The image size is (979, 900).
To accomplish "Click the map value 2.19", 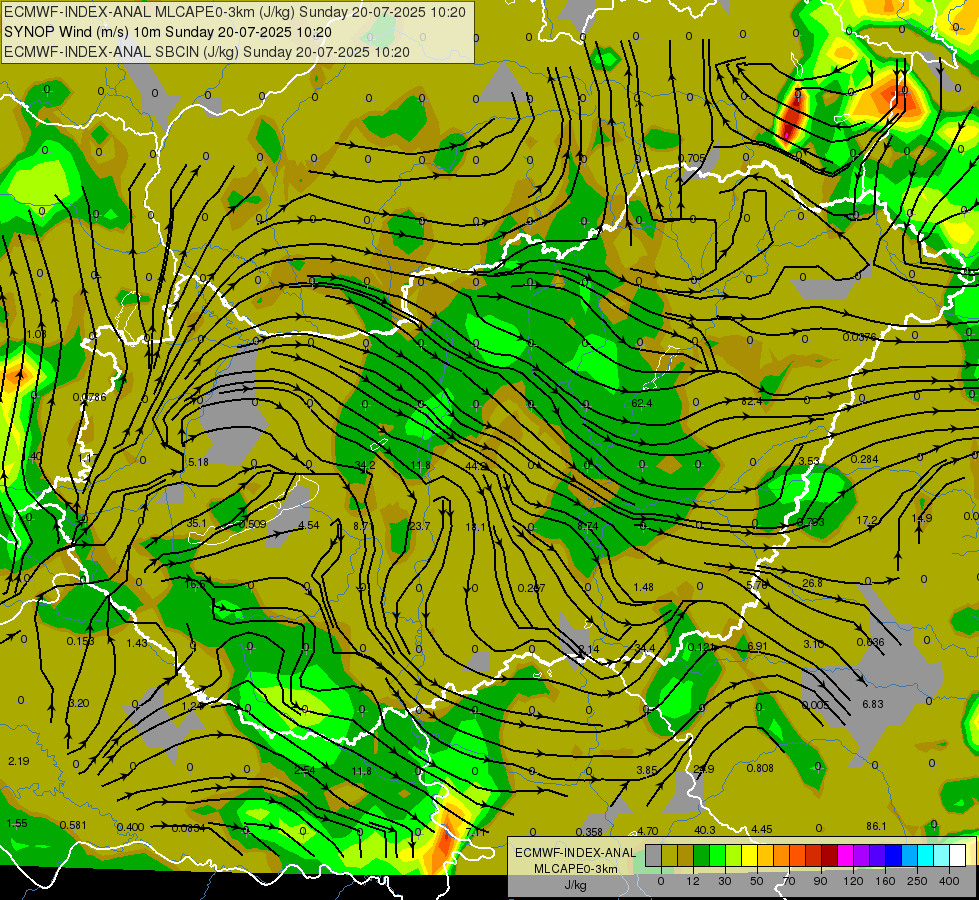I will pyautogui.click(x=19, y=761).
